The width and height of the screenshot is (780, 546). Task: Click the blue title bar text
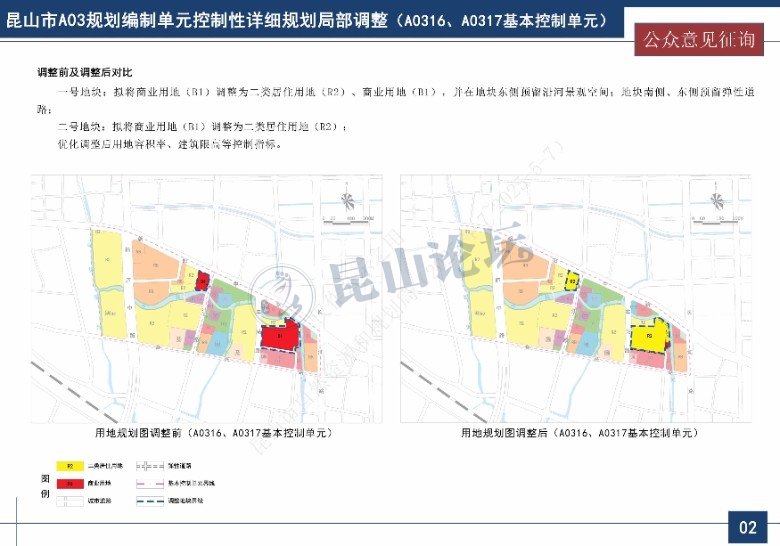tap(305, 19)
